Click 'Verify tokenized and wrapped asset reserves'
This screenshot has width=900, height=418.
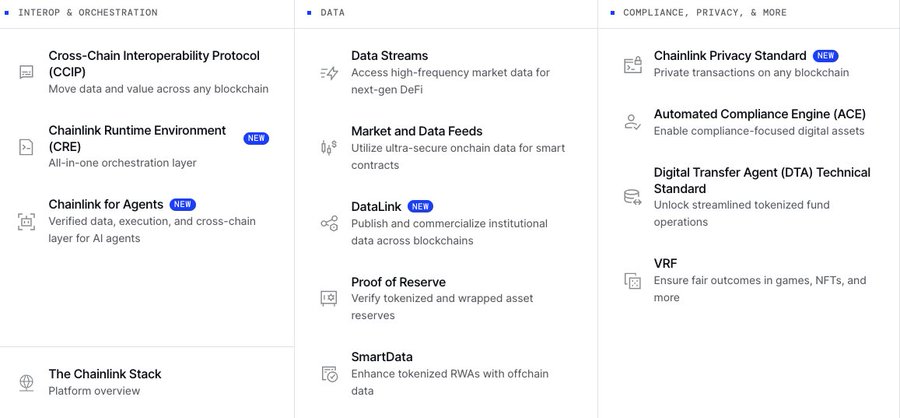pos(442,307)
